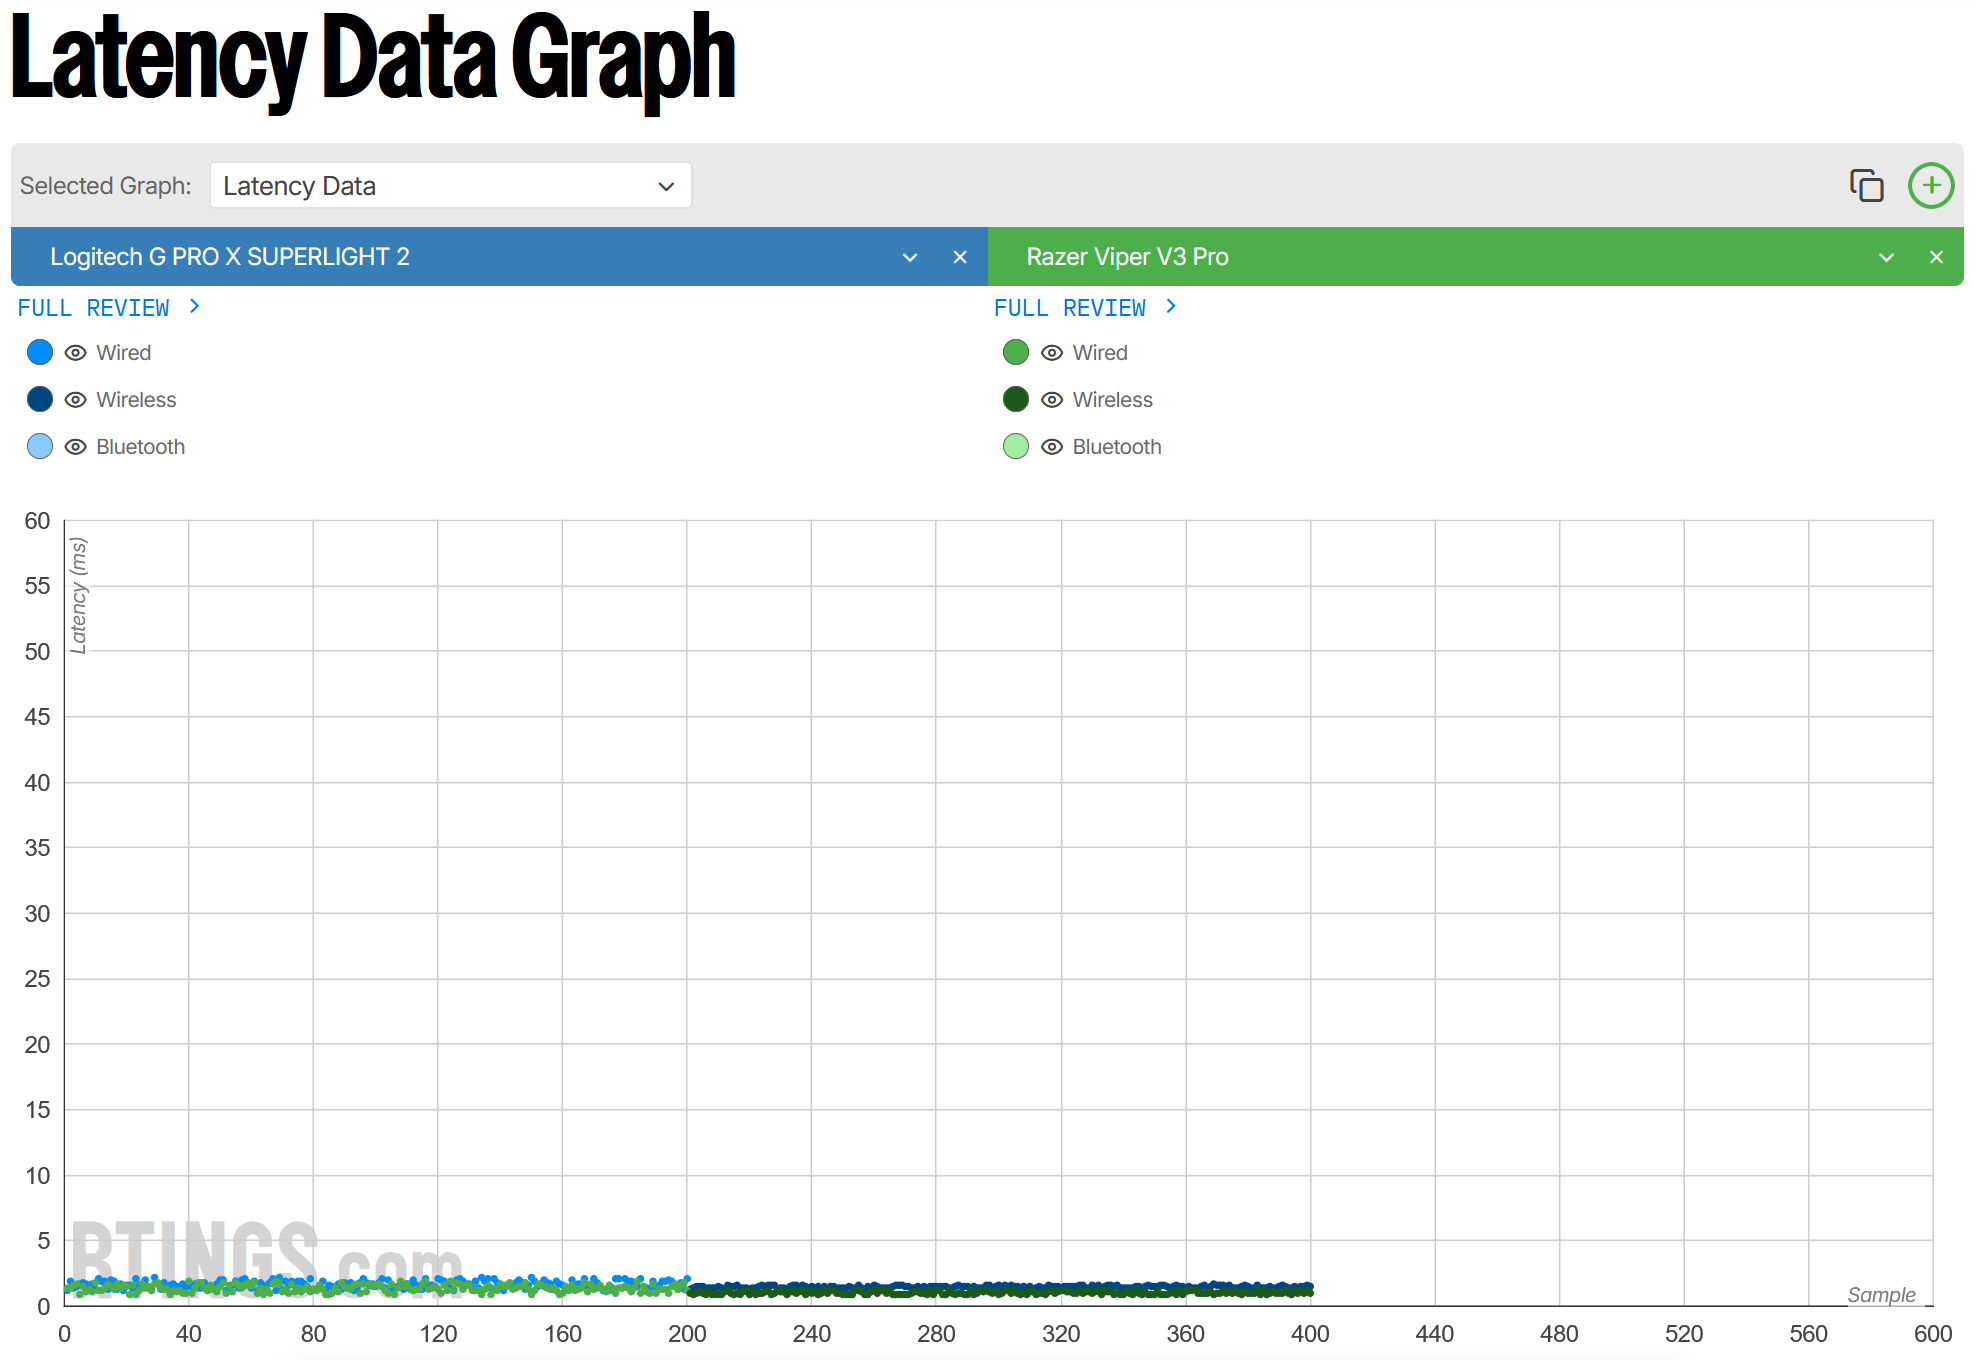The width and height of the screenshot is (1975, 1360).
Task: Click arrow icon beside Logitech FULL REVIEW
Action: pos(195,306)
